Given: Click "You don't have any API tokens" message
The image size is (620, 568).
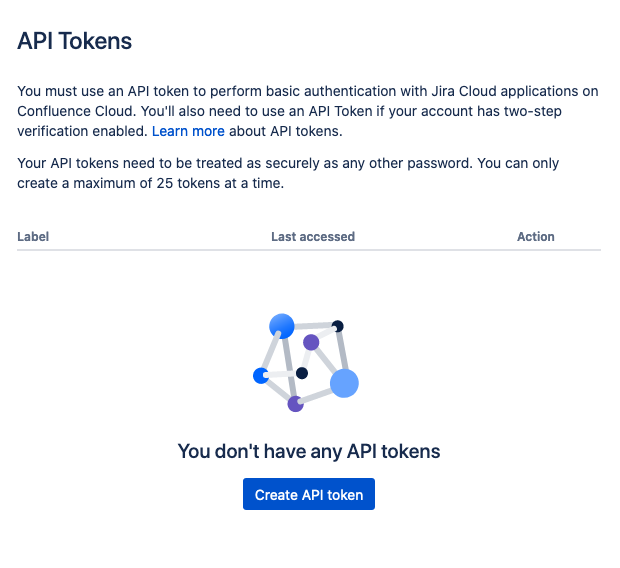Looking at the screenshot, I should point(309,451).
